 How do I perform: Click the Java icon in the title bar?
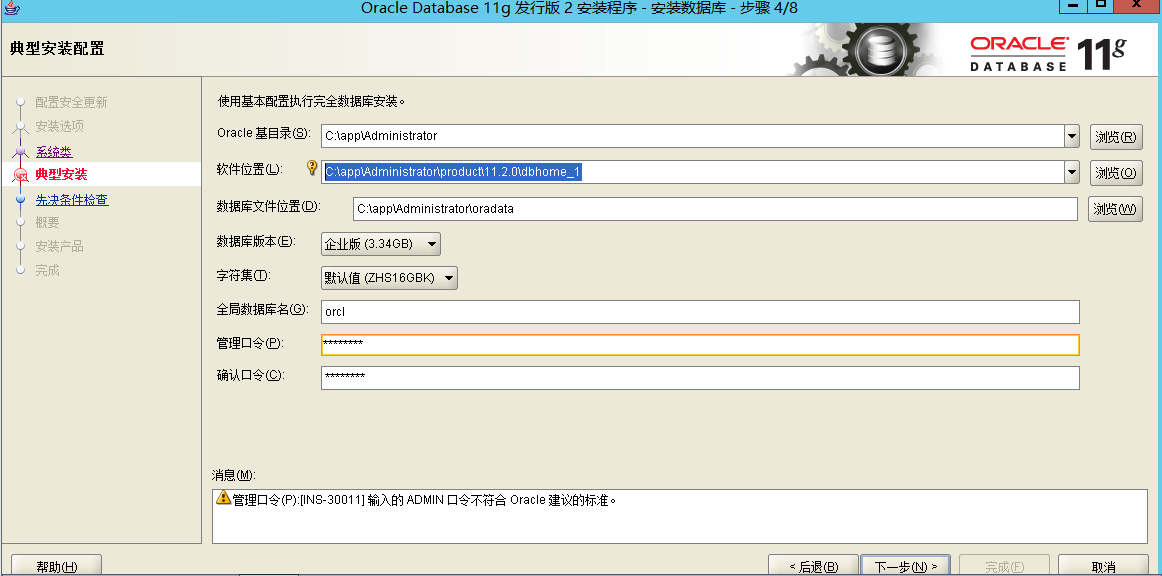[x=10, y=7]
